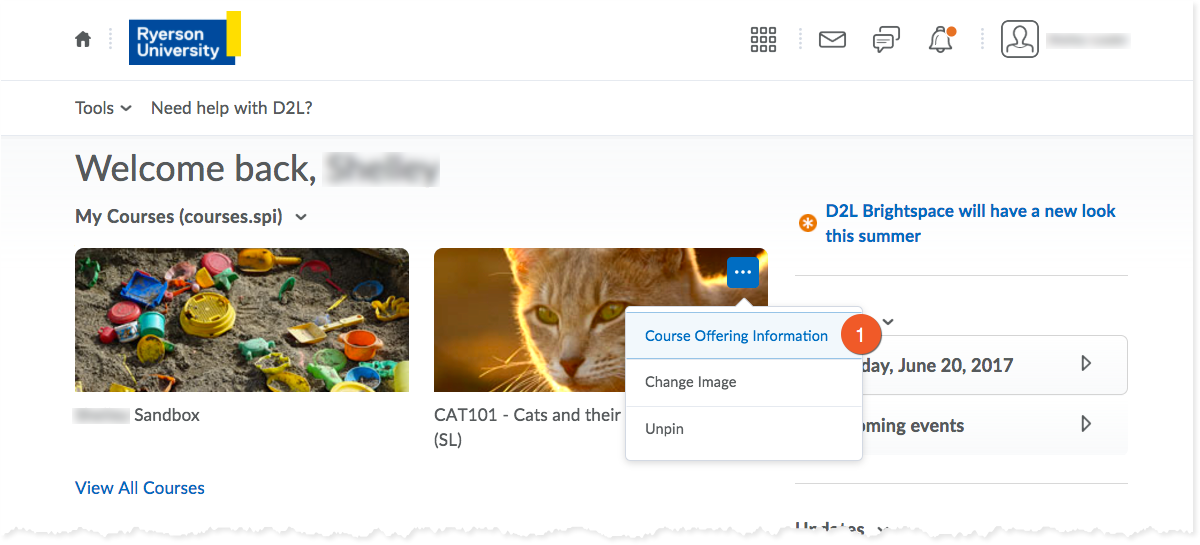
Task: Open the course selector grid icon
Action: pos(763,39)
